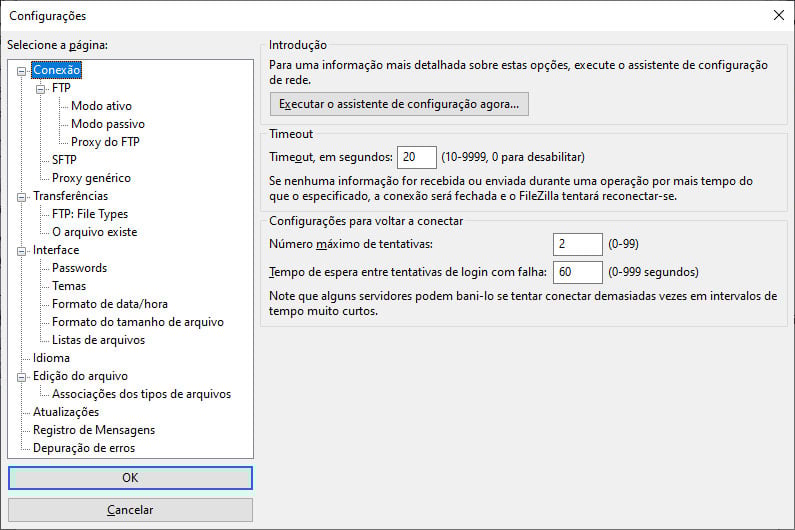This screenshot has height=530, width=795.
Task: Open Depuração de erros page
Action: tap(84, 448)
